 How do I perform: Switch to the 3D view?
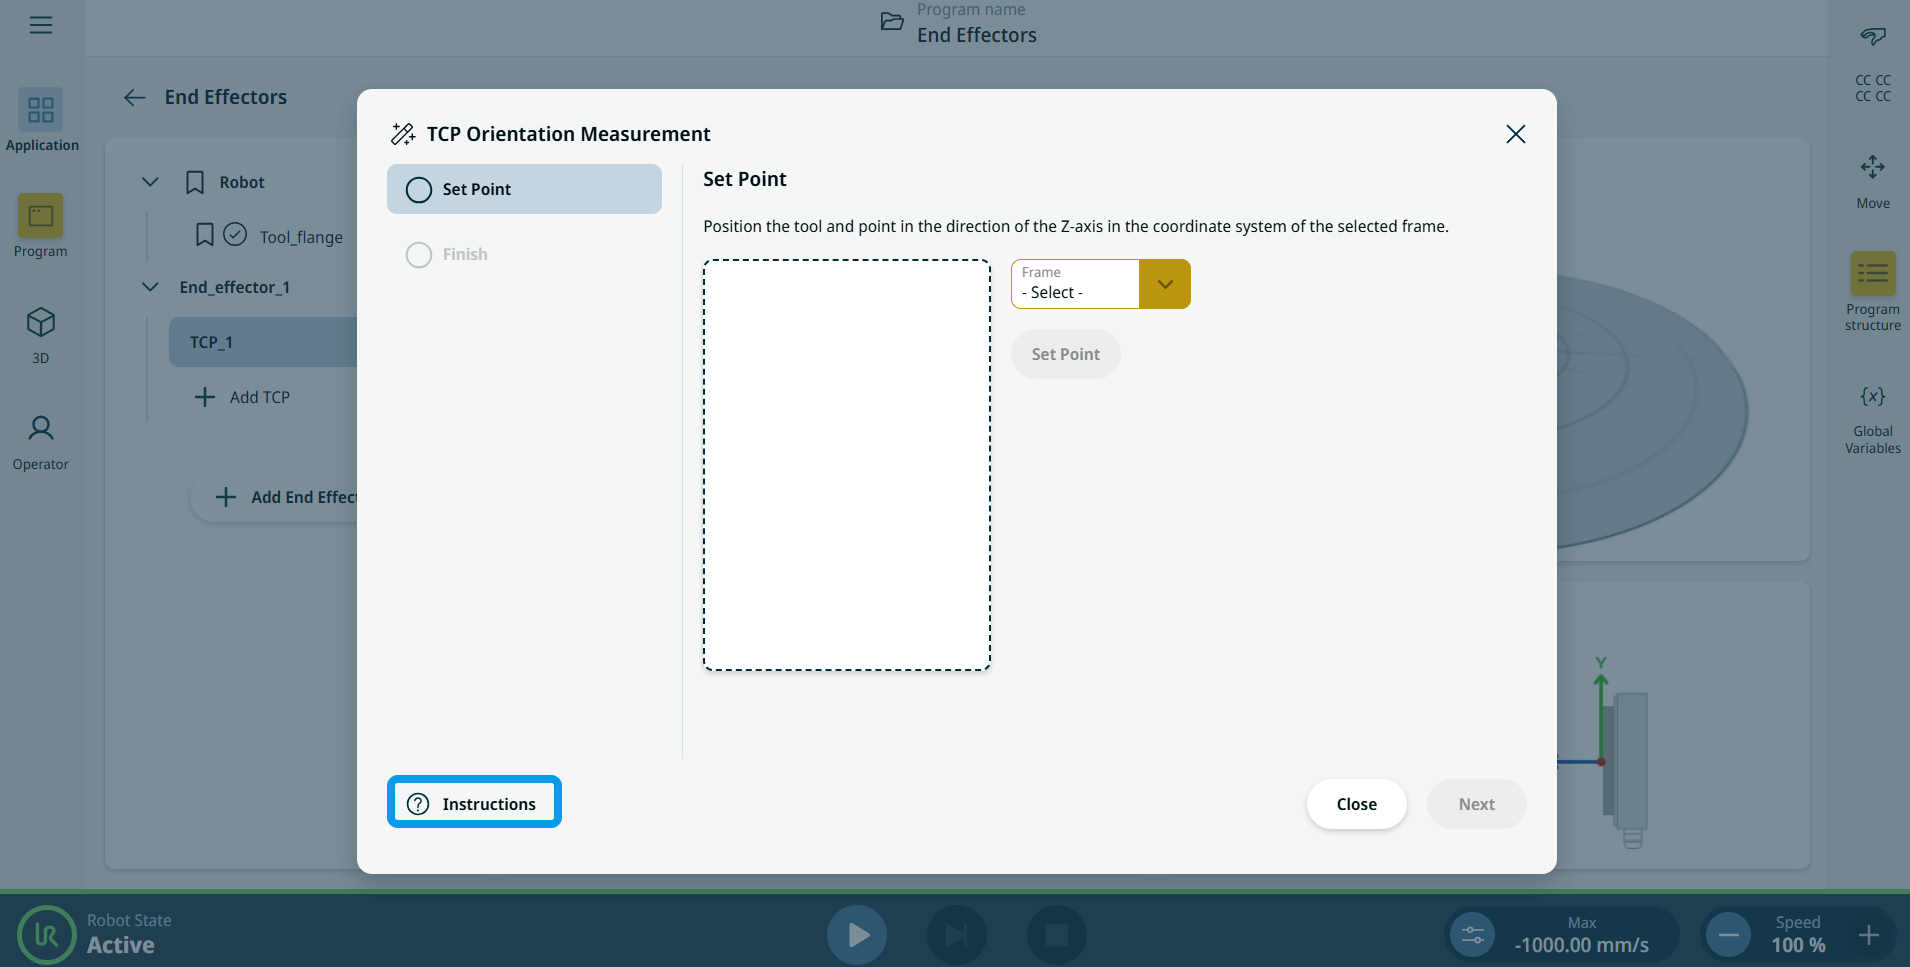tap(40, 324)
